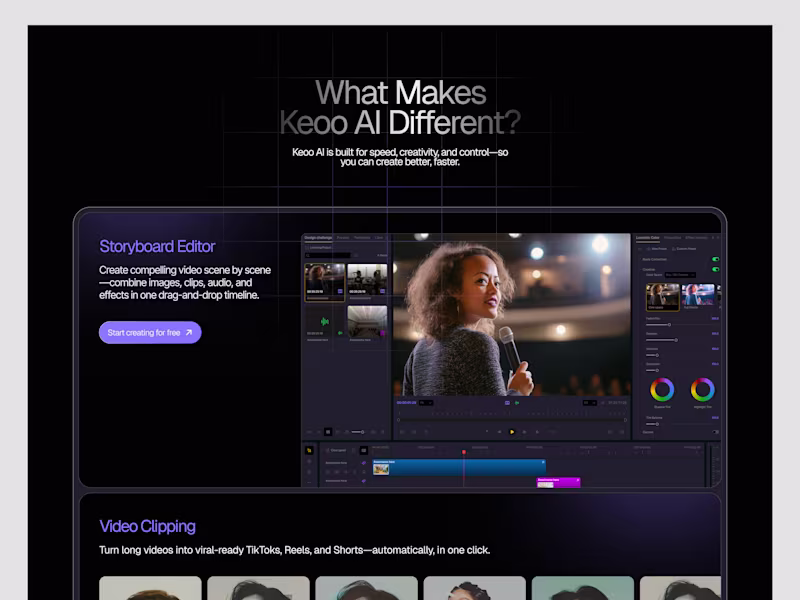Select the black-and-white band clip thumbnail
This screenshot has width=800, height=600.
[367, 279]
